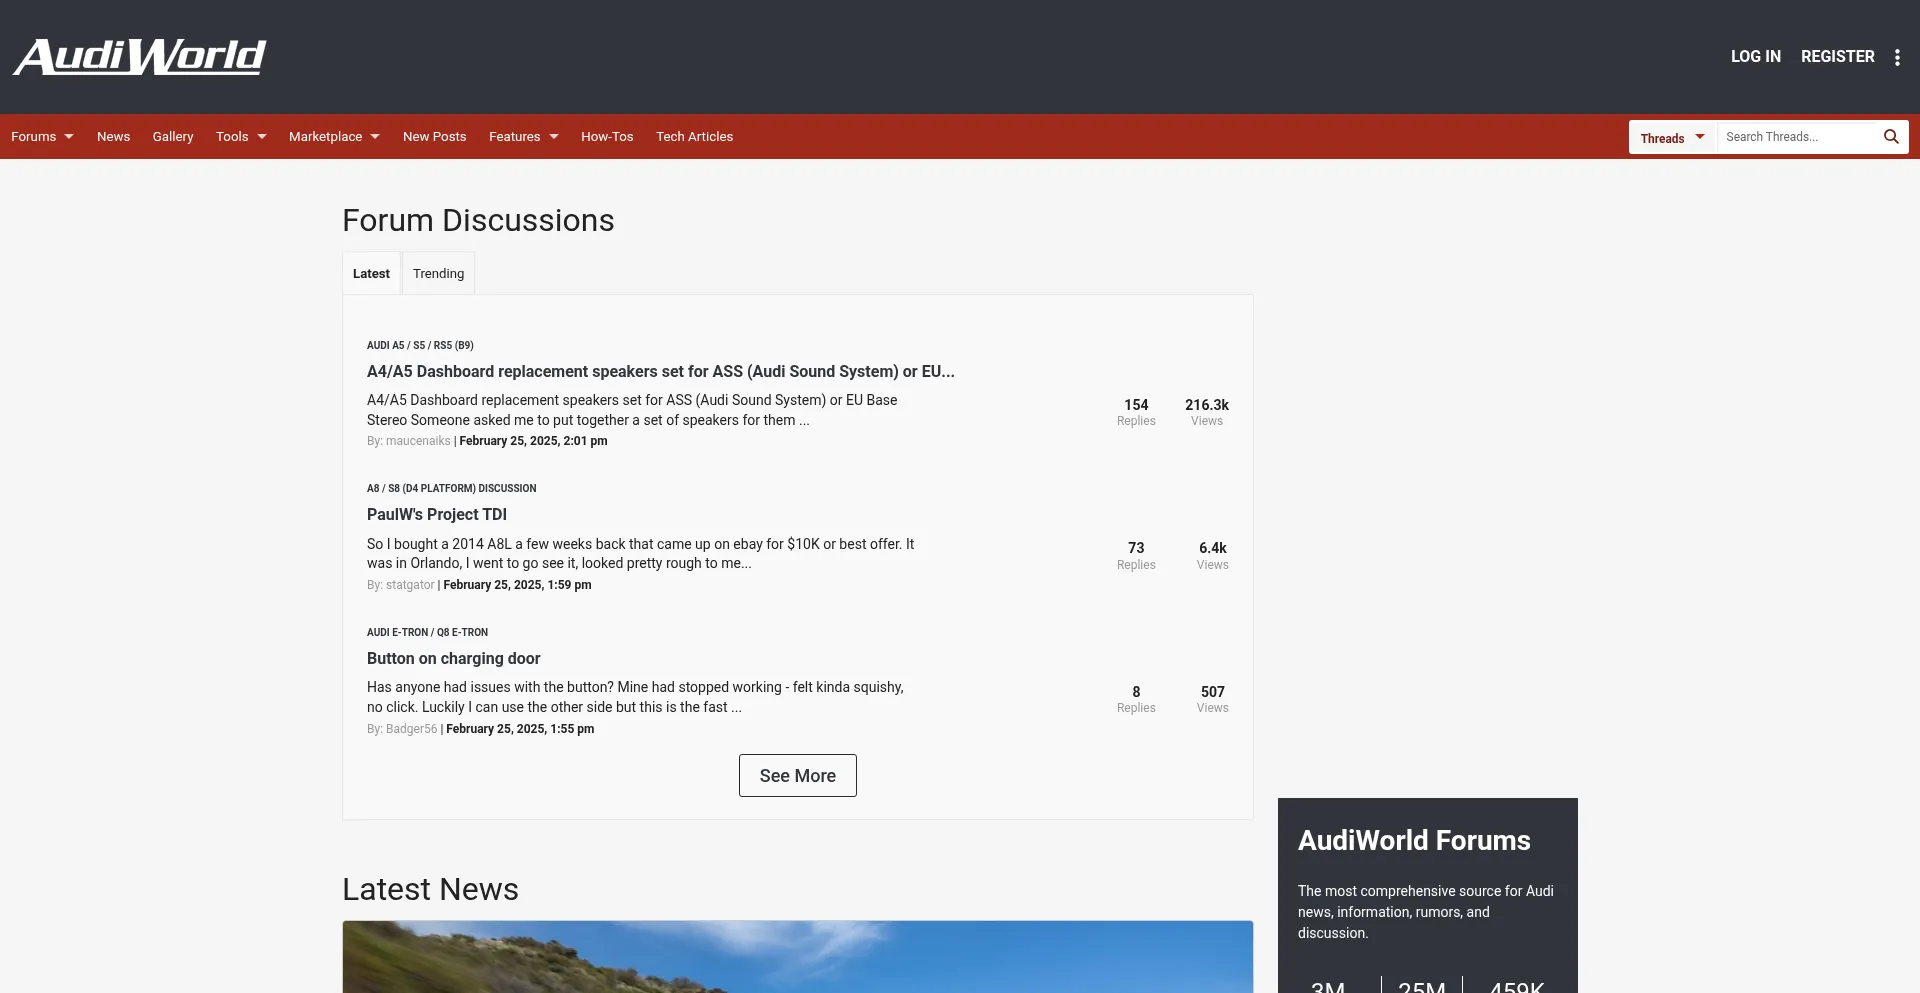Open the three-dot more options menu
This screenshot has height=993, width=1920.
[x=1897, y=57]
